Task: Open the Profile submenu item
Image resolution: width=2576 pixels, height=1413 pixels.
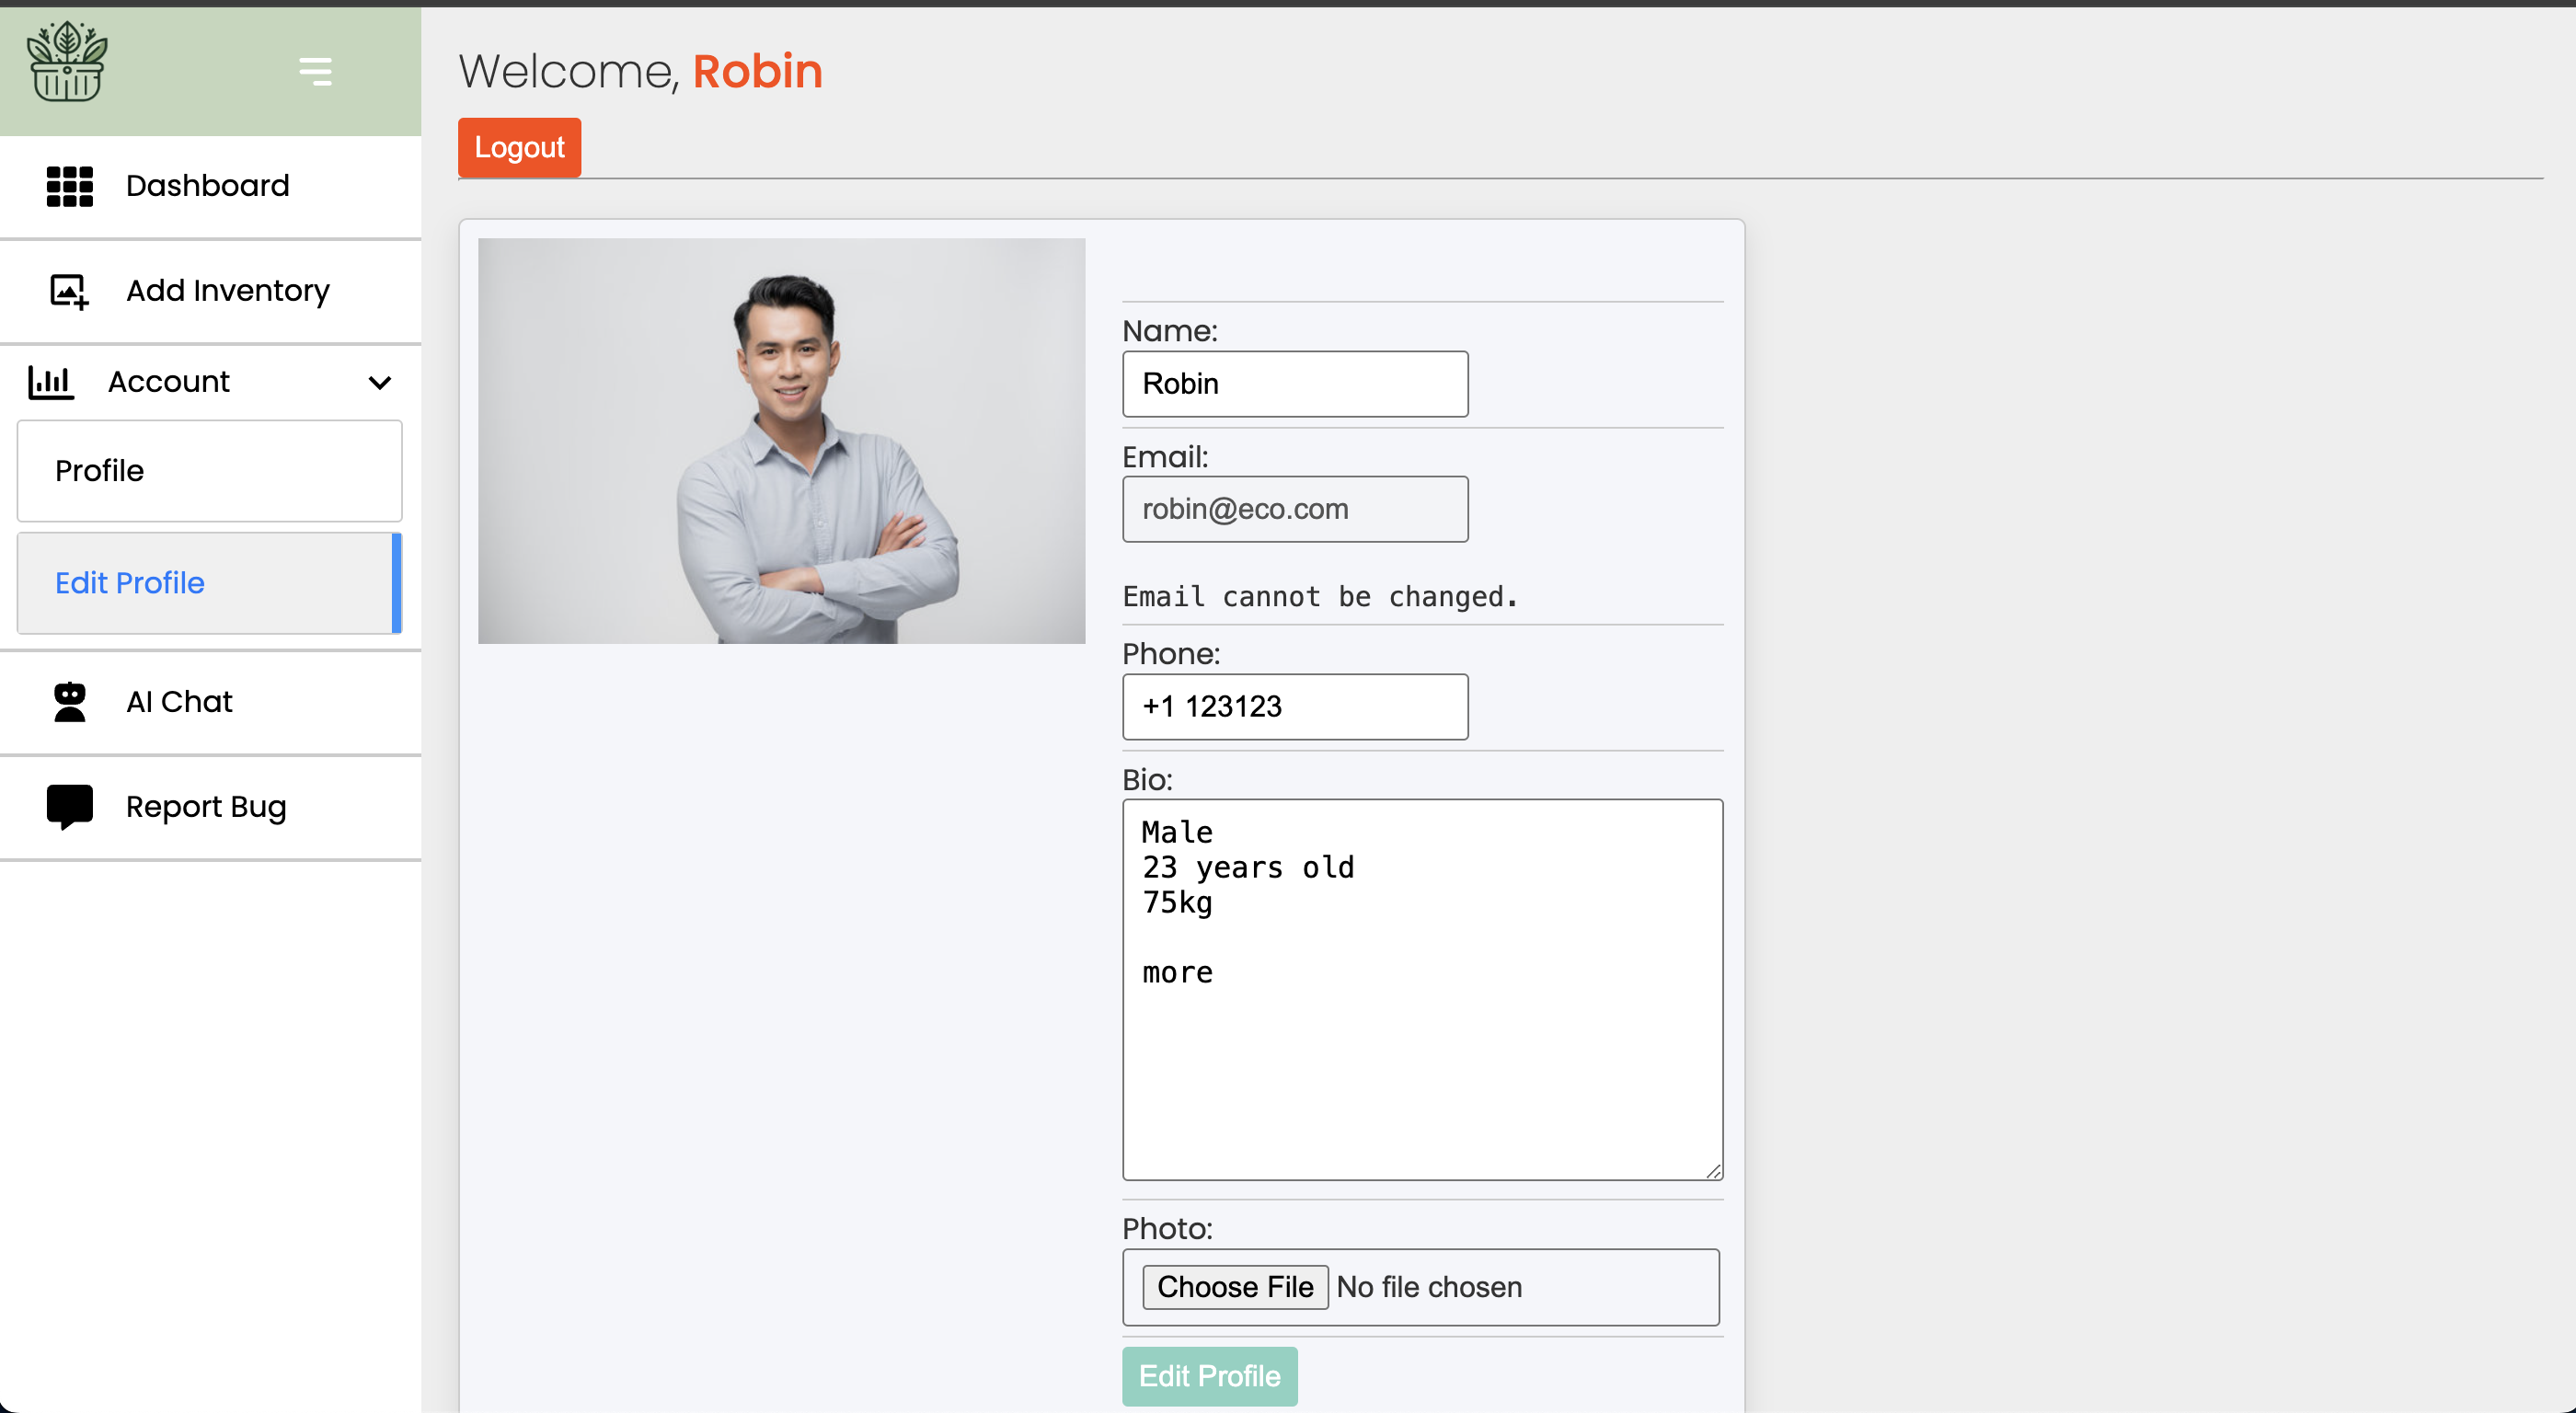Action: pos(209,471)
